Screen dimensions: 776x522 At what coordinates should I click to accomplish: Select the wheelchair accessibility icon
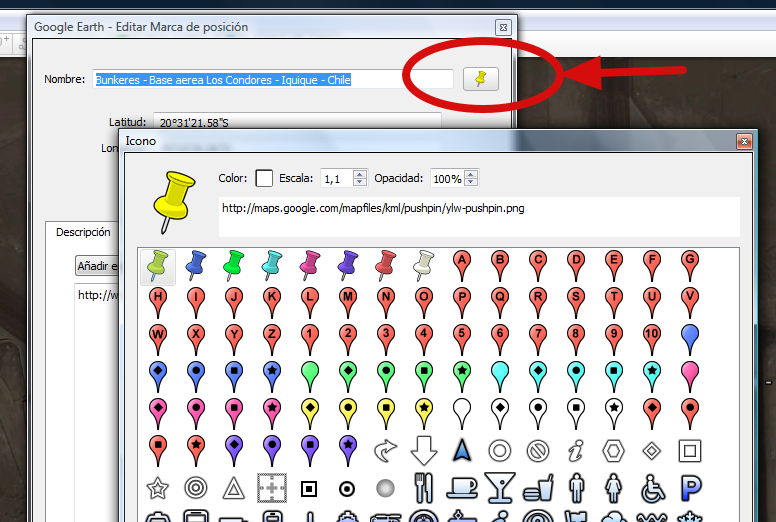(652, 488)
